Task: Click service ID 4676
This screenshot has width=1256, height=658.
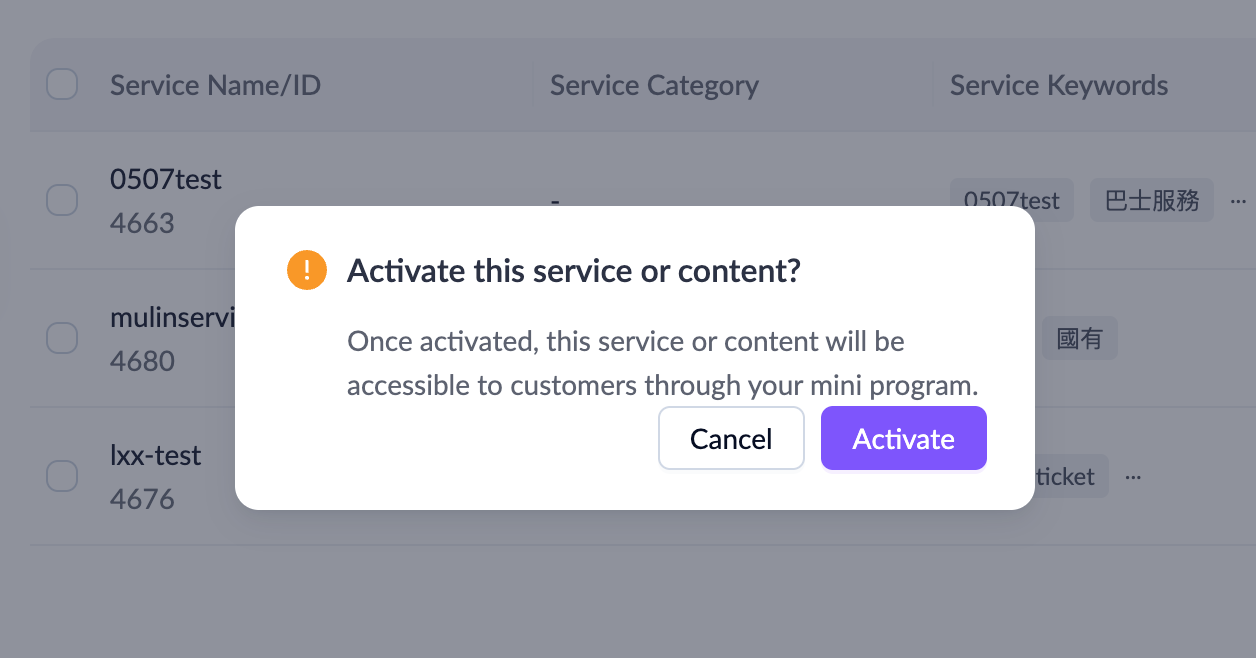Action: 142,498
